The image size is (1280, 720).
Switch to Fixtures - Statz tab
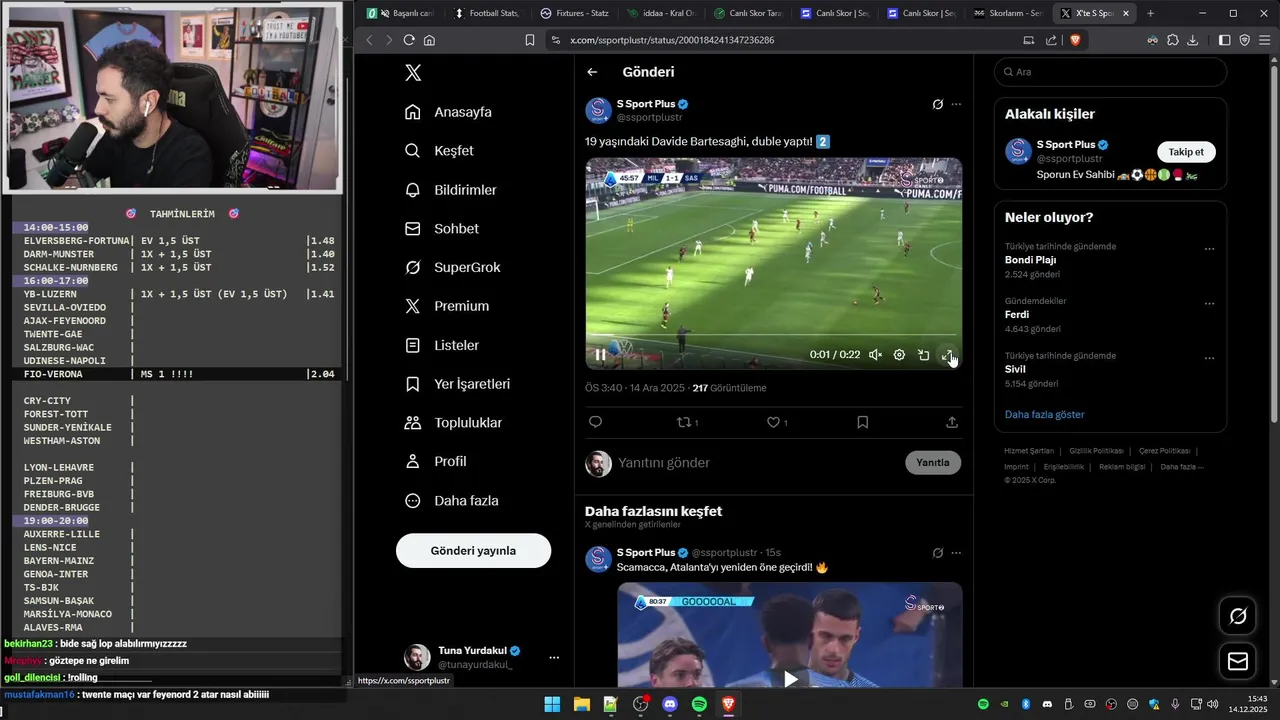(x=573, y=13)
